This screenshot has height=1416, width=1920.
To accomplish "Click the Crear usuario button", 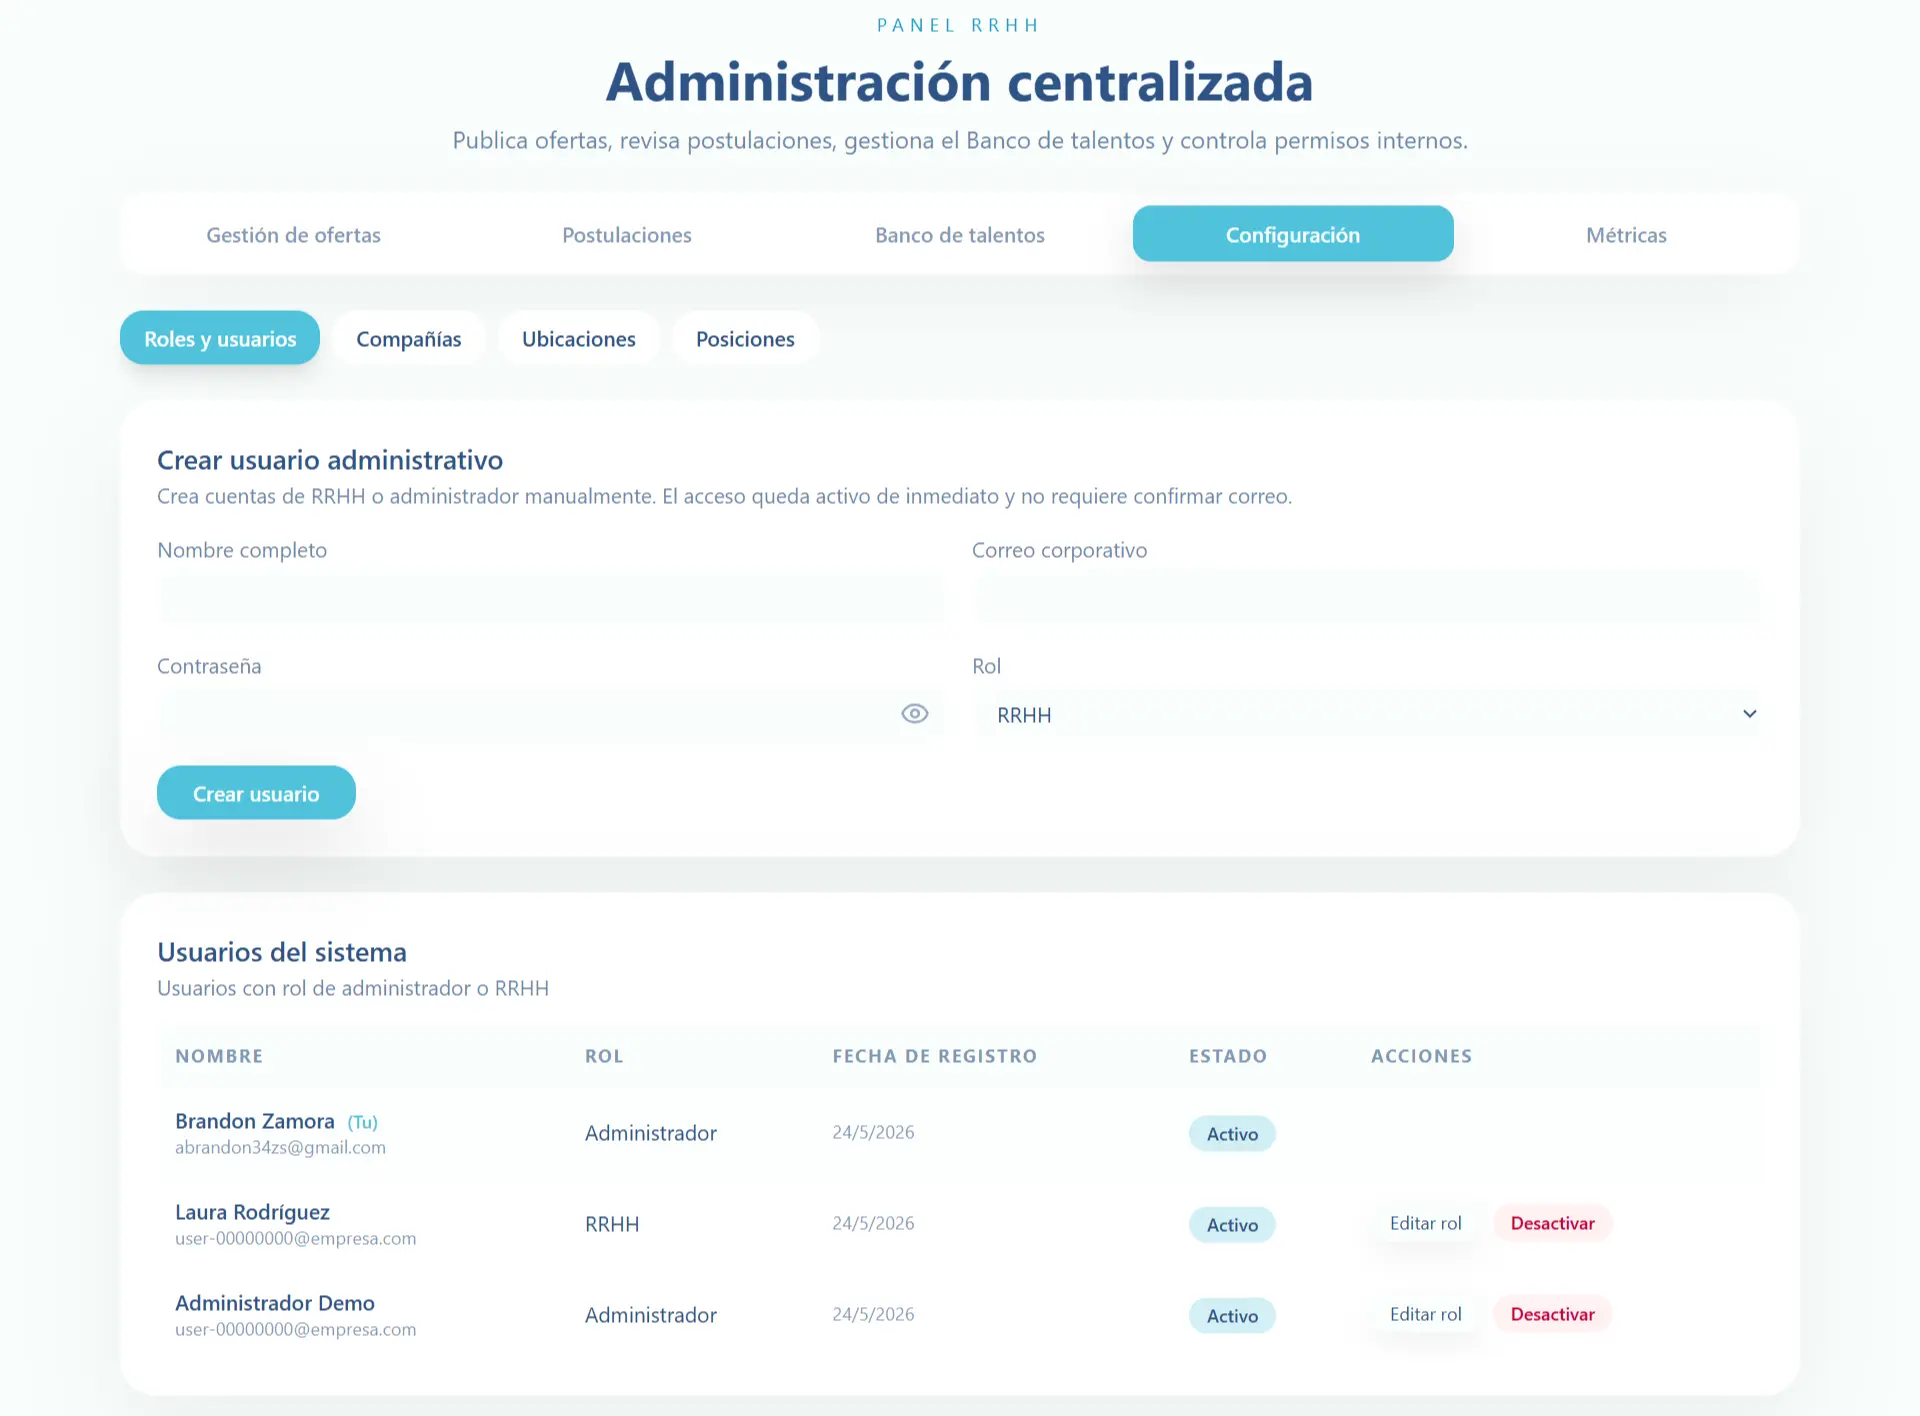I will pos(256,793).
